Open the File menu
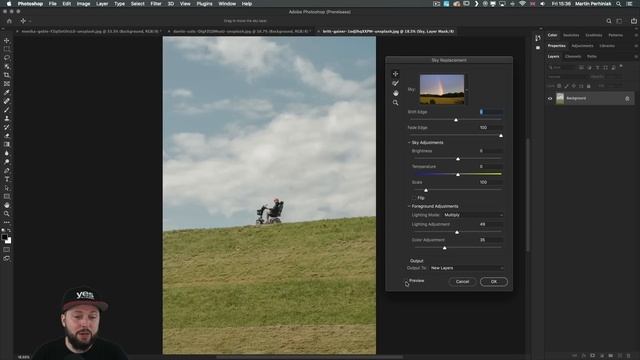Screen dimensions: 640x360 tap(53, 4)
